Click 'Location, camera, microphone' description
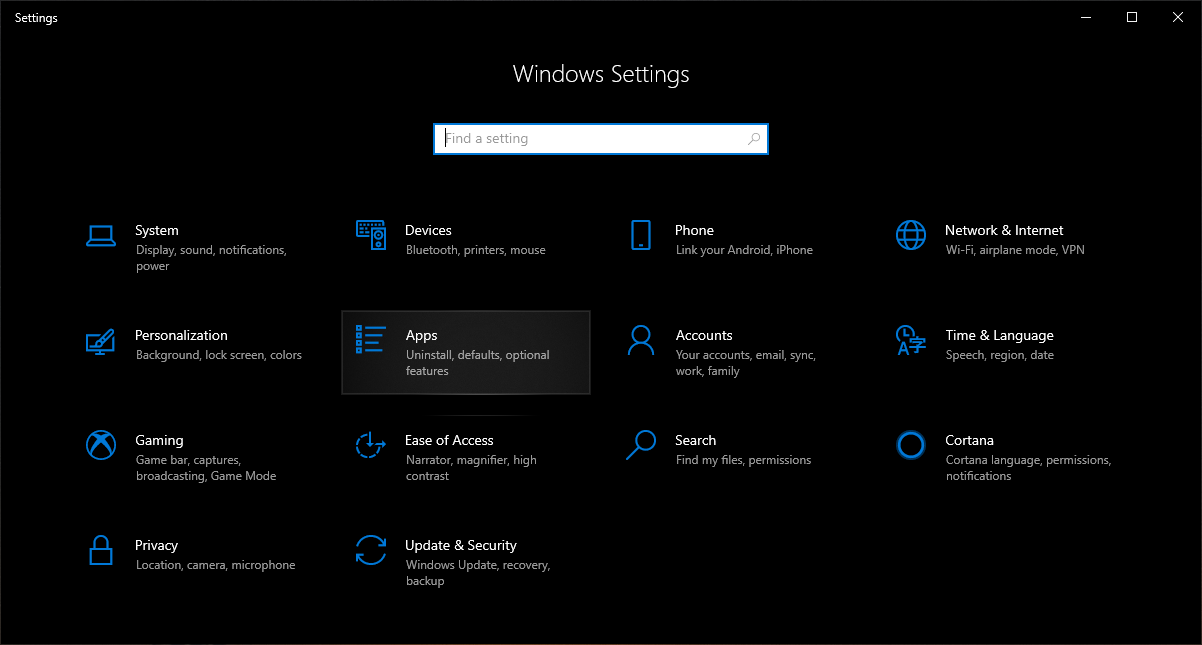The width and height of the screenshot is (1202, 645). pyautogui.click(x=216, y=565)
